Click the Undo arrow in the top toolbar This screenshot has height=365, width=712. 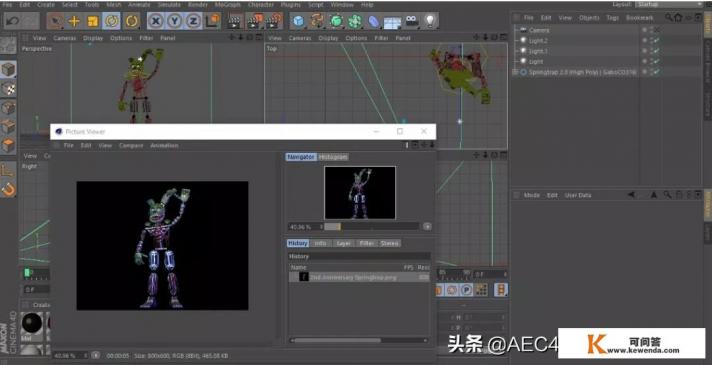[x=13, y=21]
